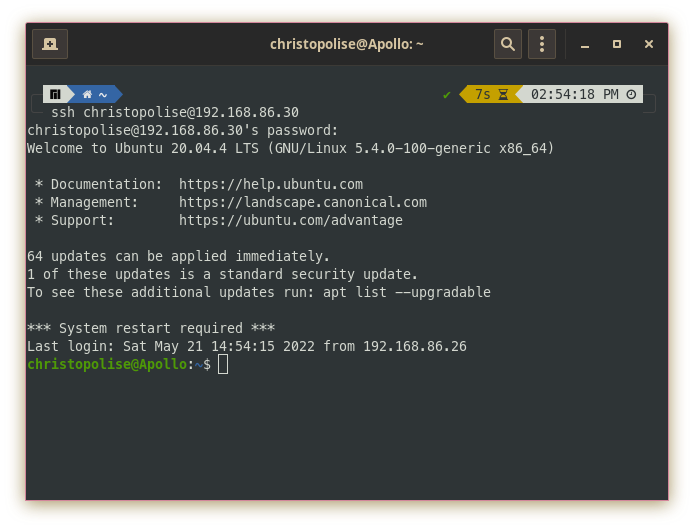Open the https://landscape.canonical.com link

click(x=303, y=202)
